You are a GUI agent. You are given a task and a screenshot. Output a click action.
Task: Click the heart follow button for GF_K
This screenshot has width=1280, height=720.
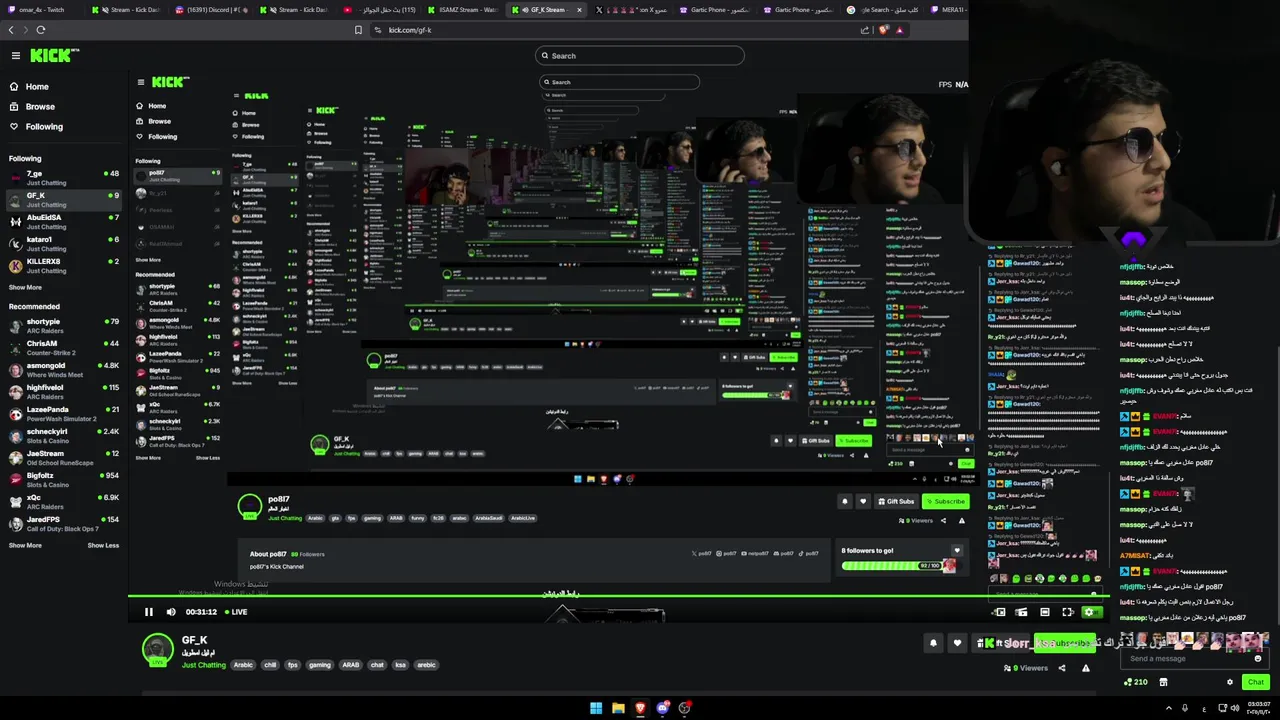coord(957,643)
